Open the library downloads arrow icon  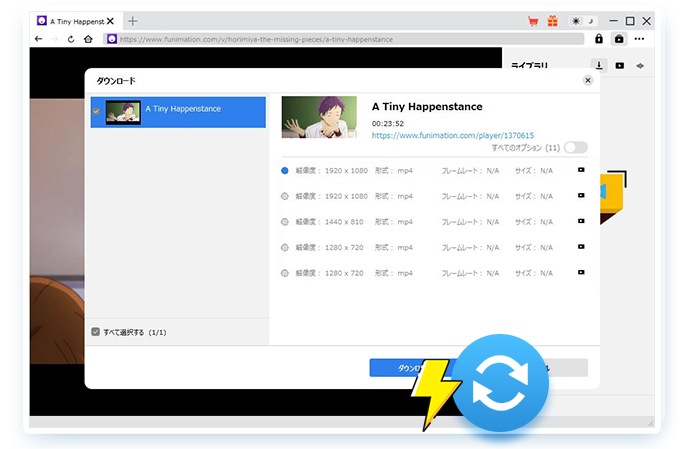[x=599, y=65]
